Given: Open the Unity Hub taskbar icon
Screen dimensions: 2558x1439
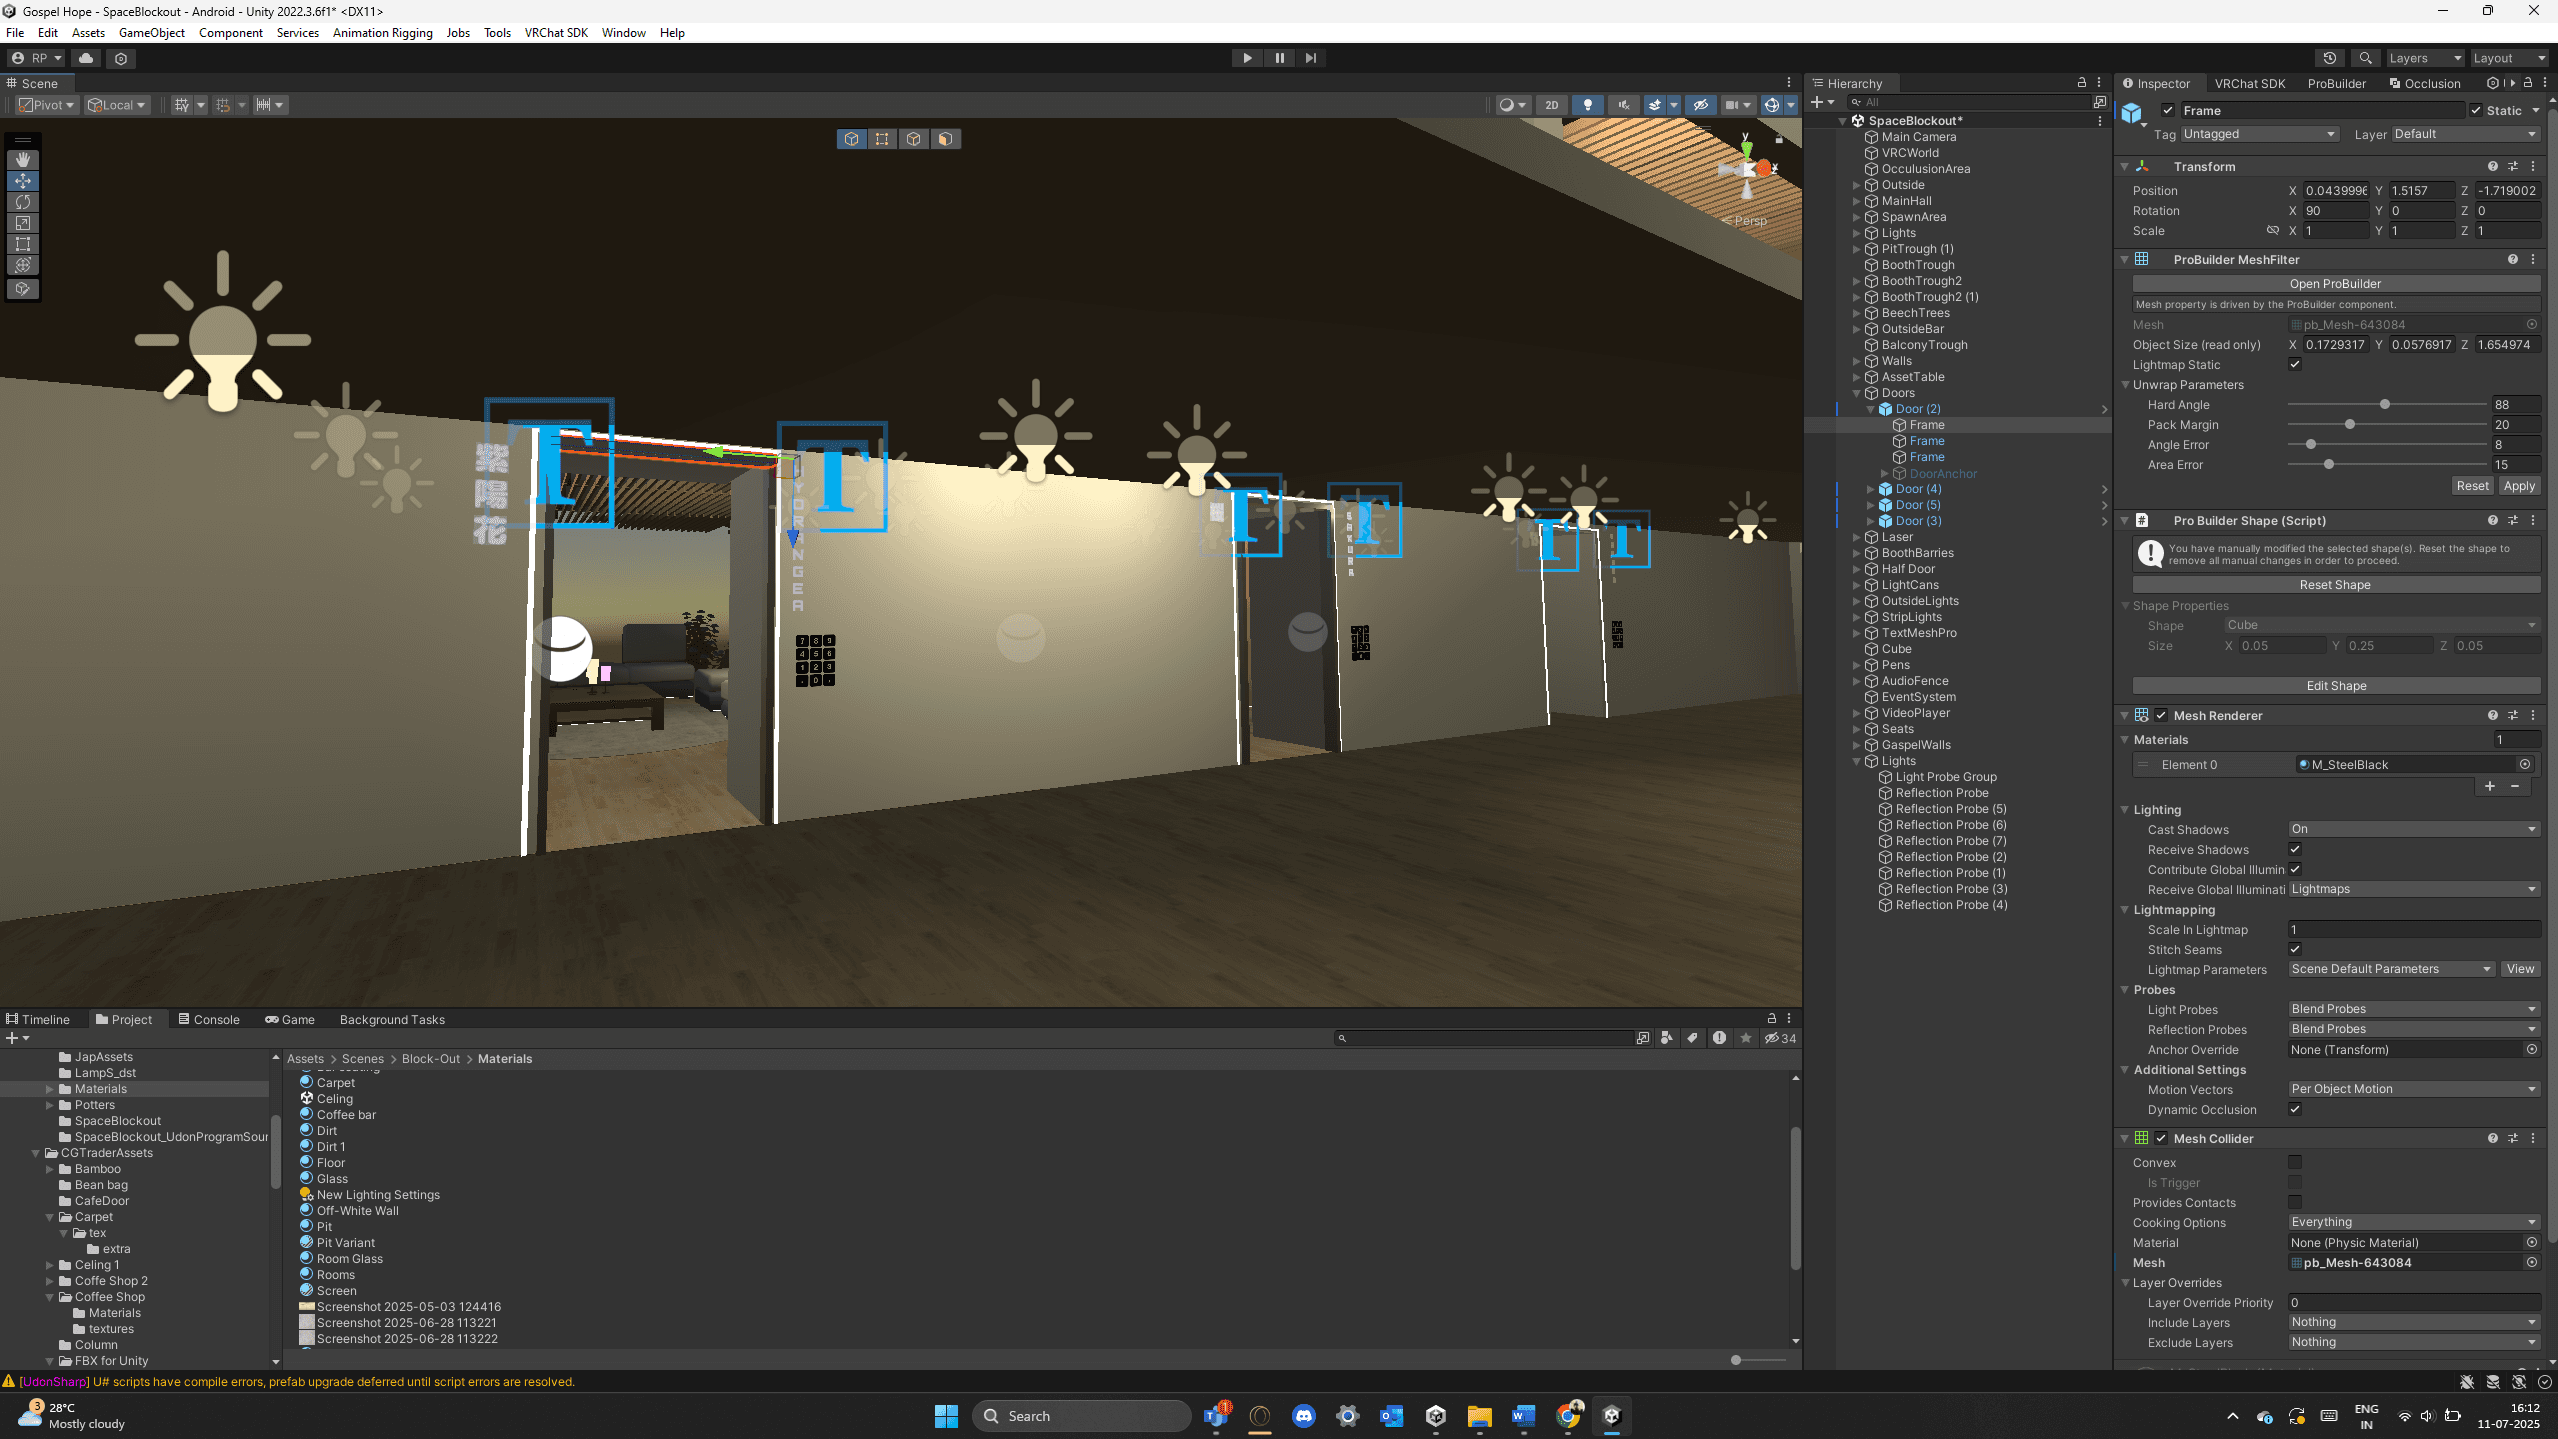Looking at the screenshot, I should (1436, 1415).
